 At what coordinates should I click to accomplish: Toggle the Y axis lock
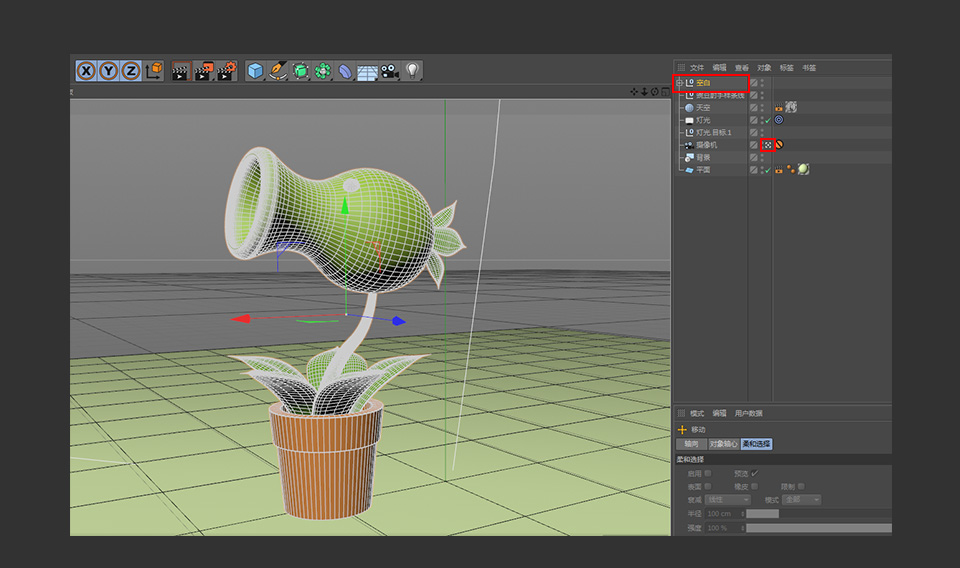click(108, 71)
